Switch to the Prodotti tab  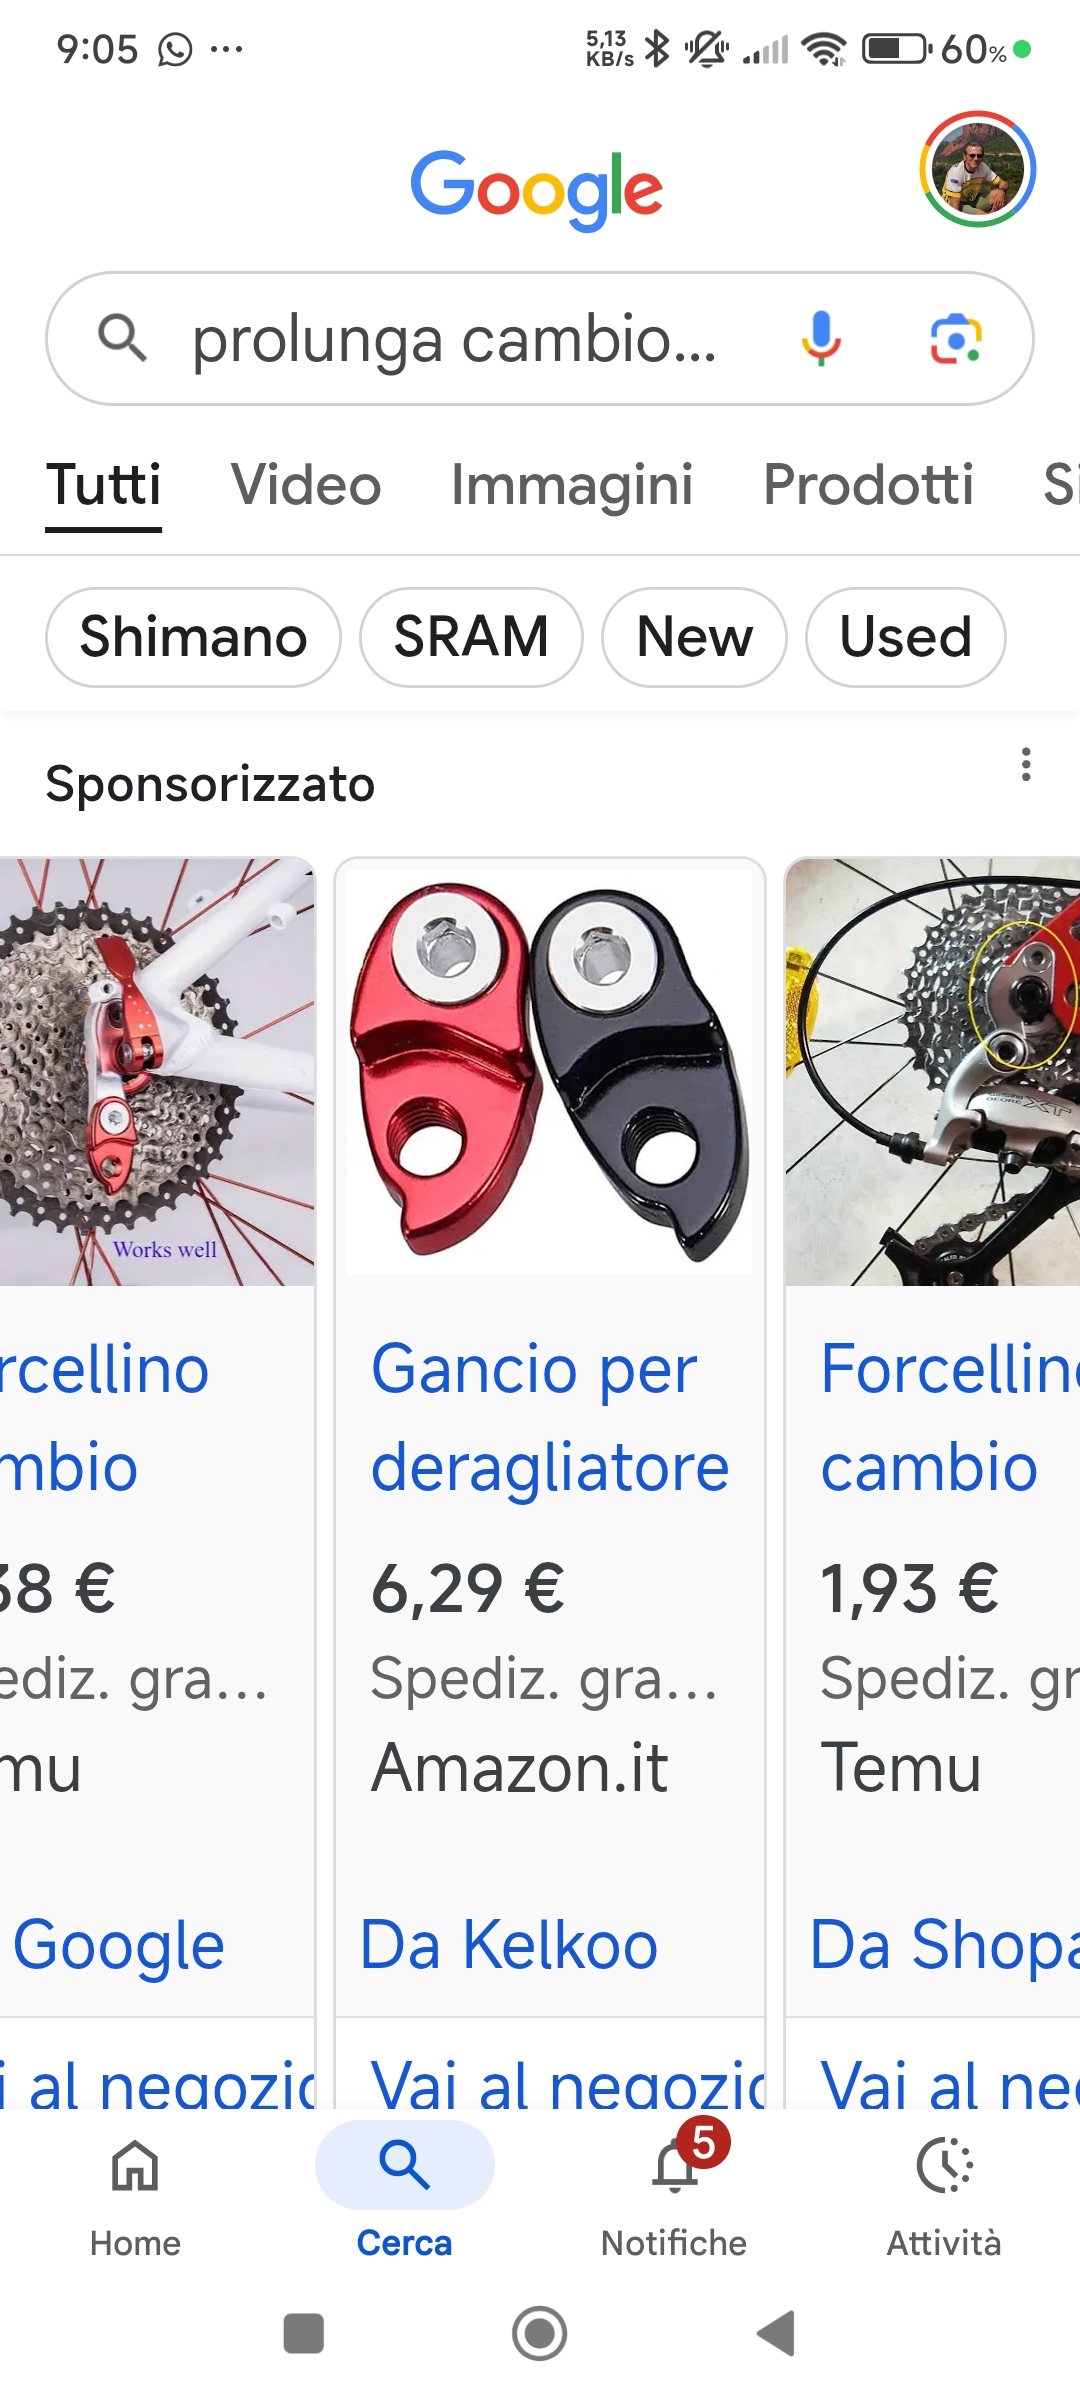tap(868, 485)
